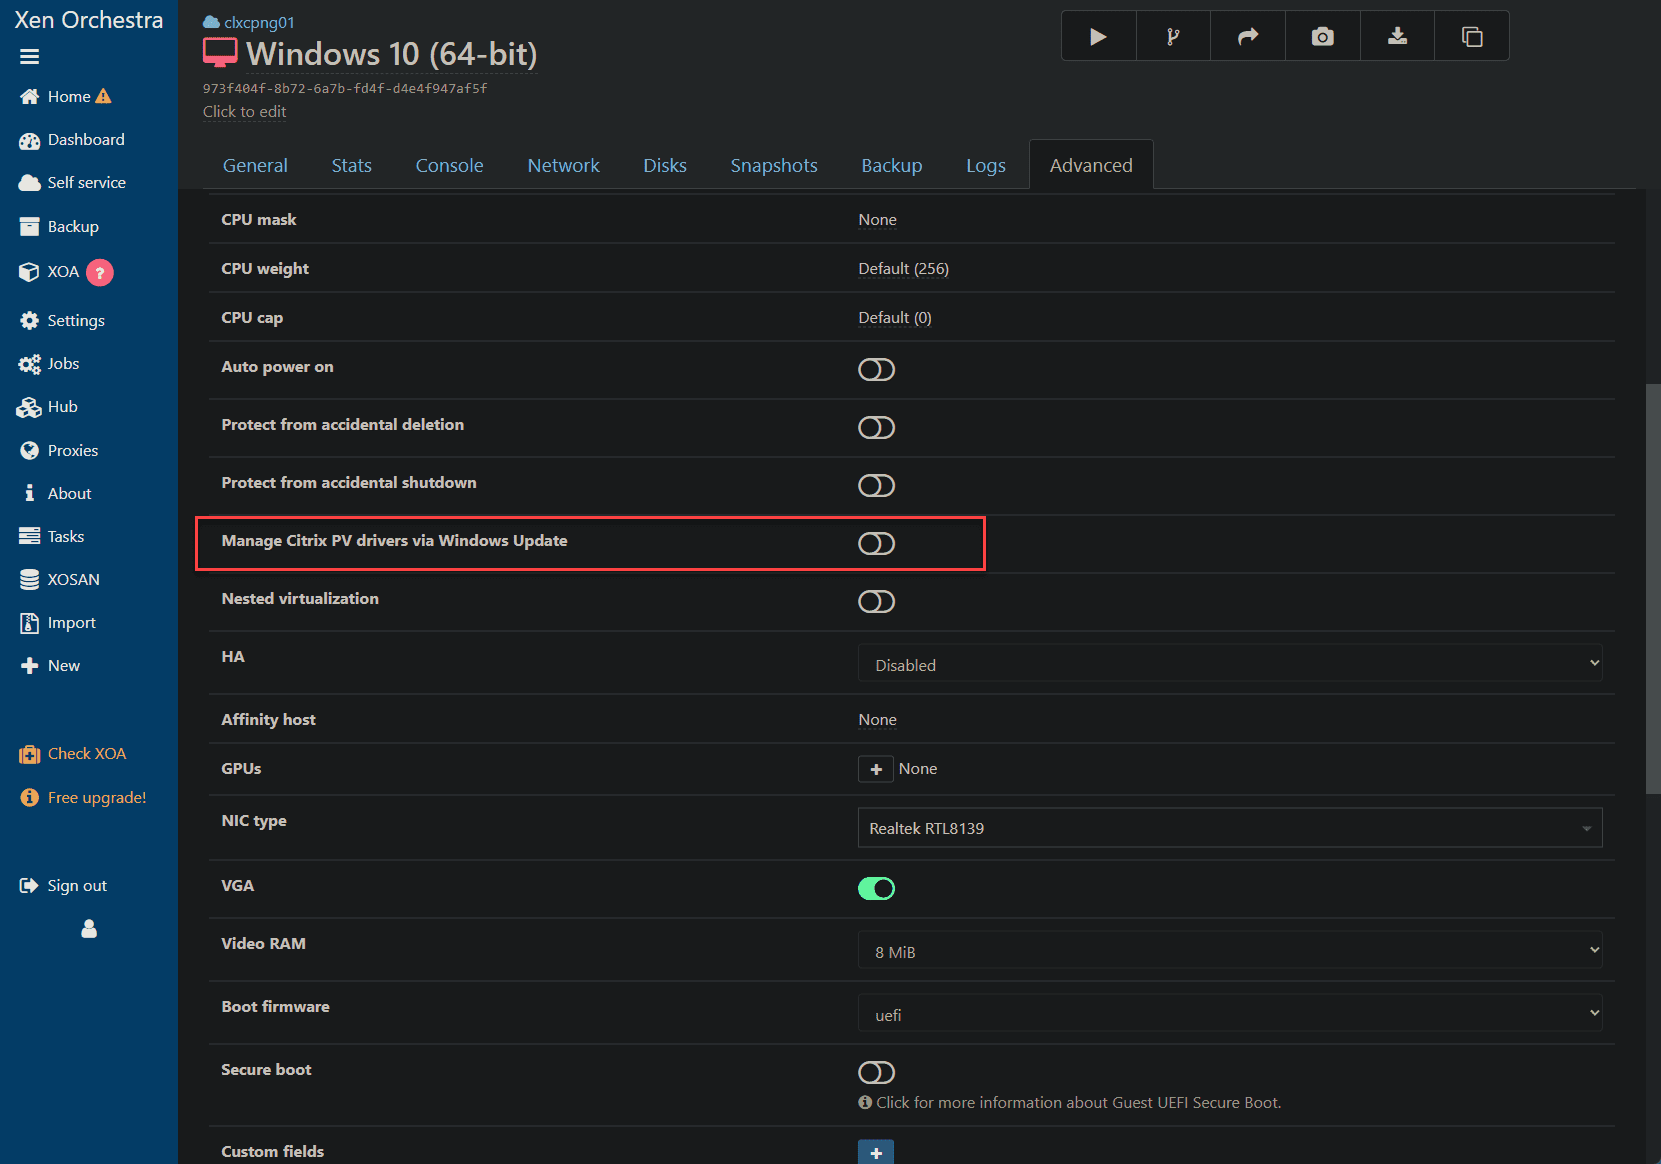
Task: Open the NIC type dropdown
Action: coord(1230,828)
